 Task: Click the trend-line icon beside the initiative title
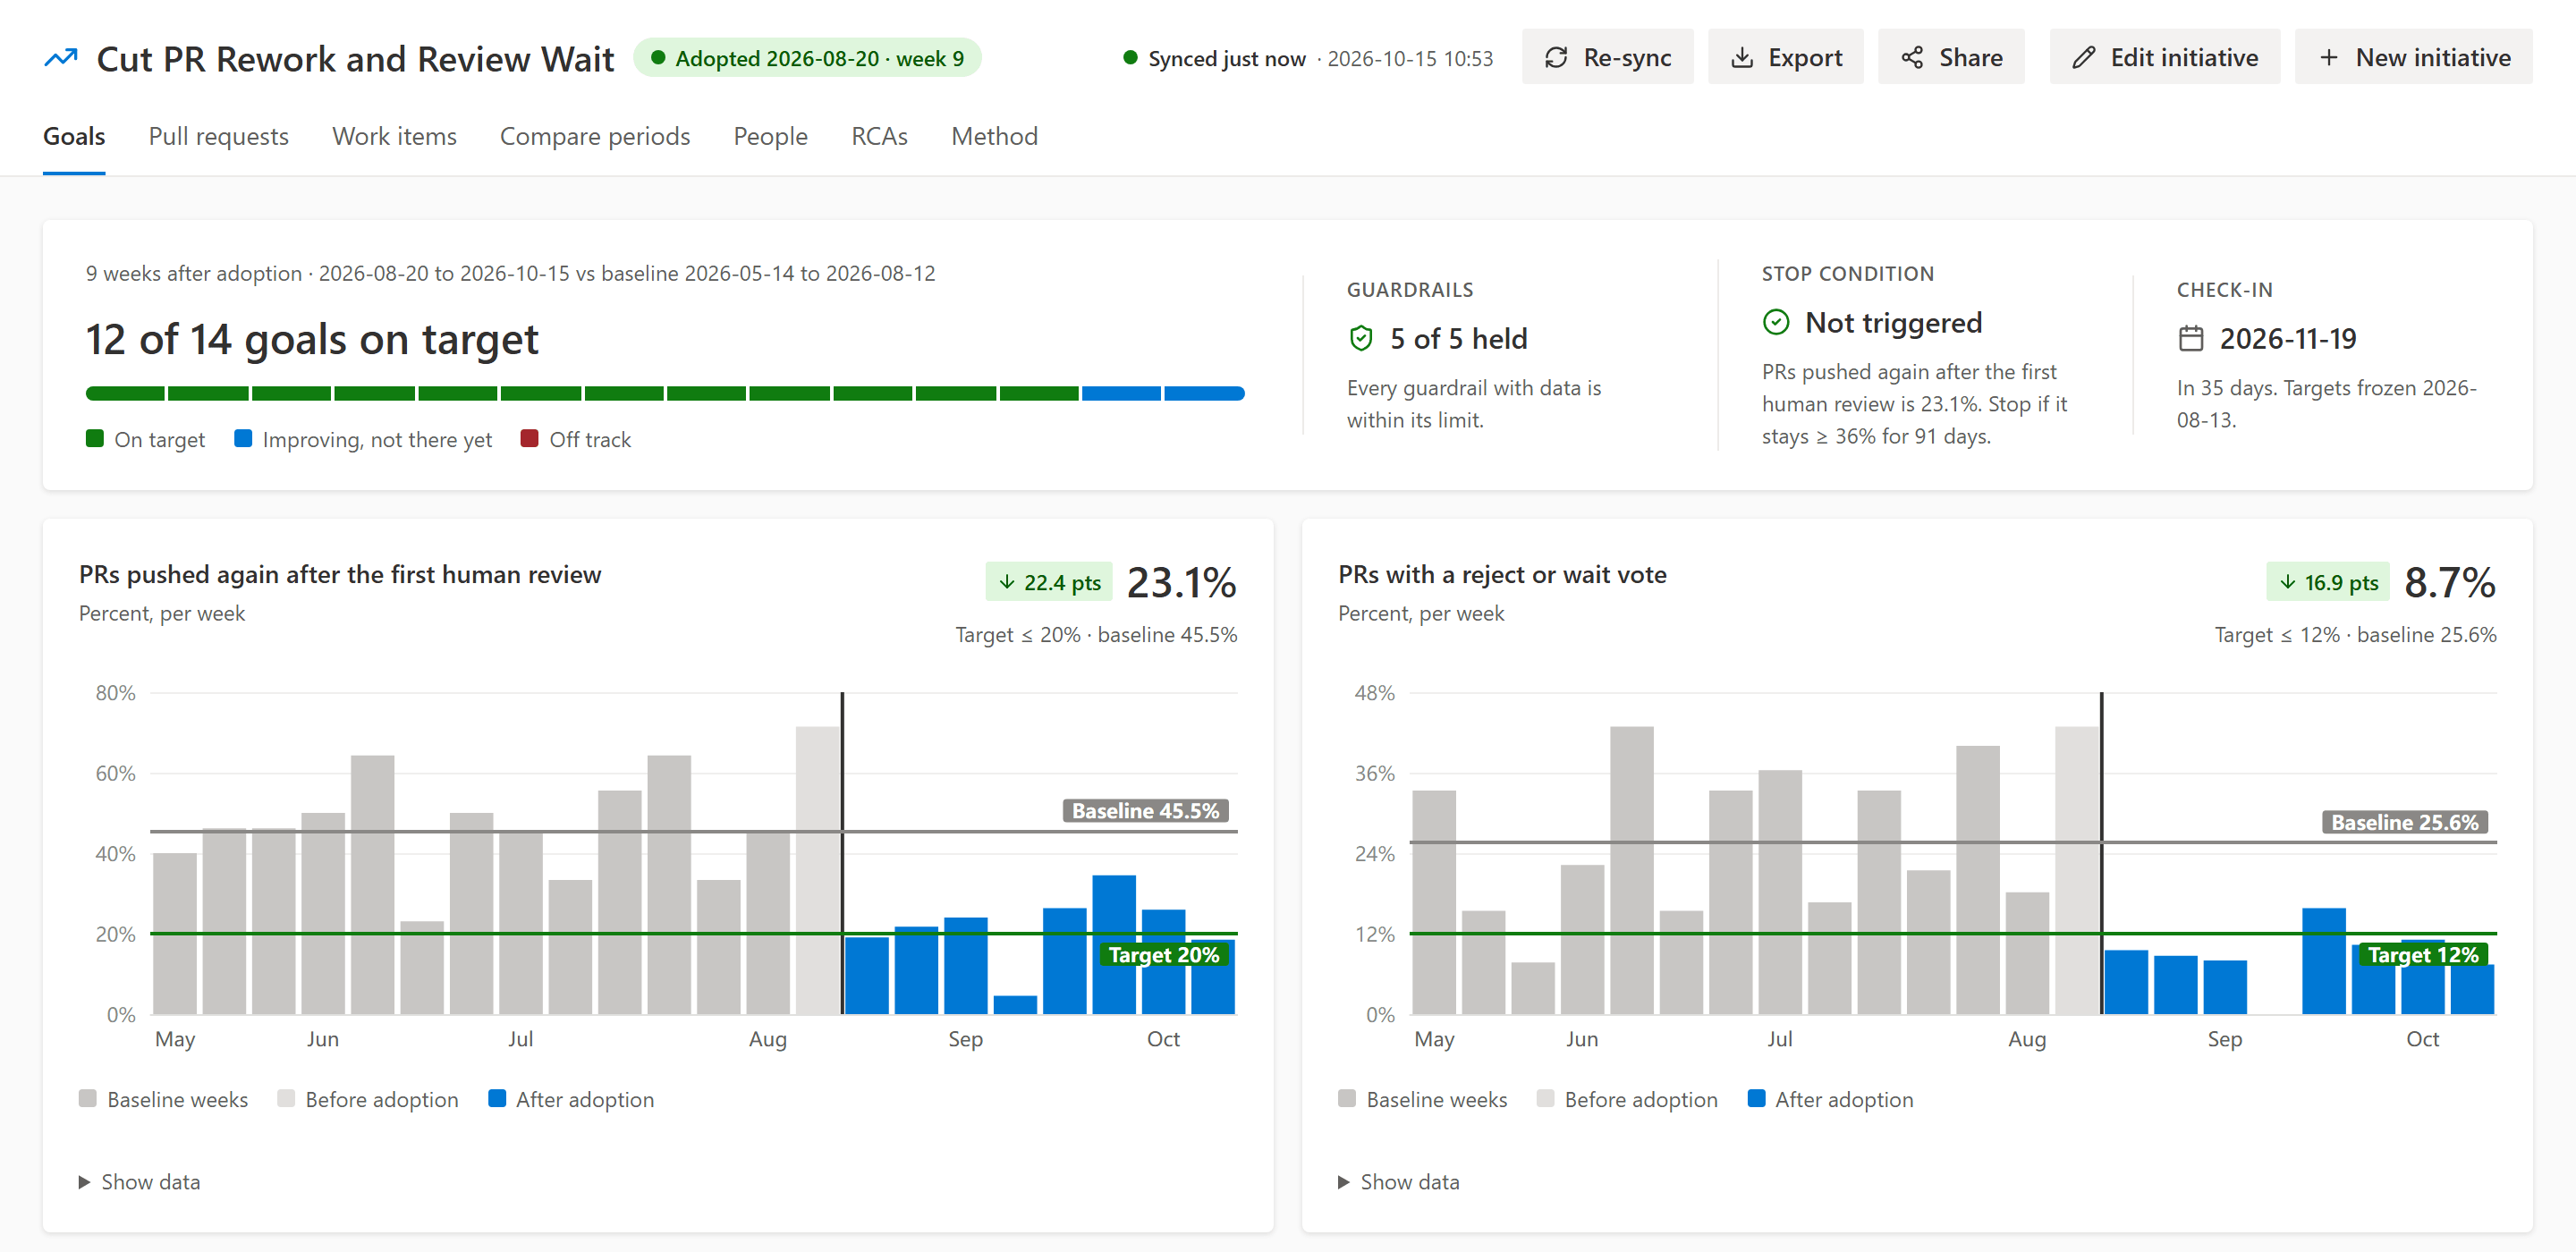coord(61,58)
